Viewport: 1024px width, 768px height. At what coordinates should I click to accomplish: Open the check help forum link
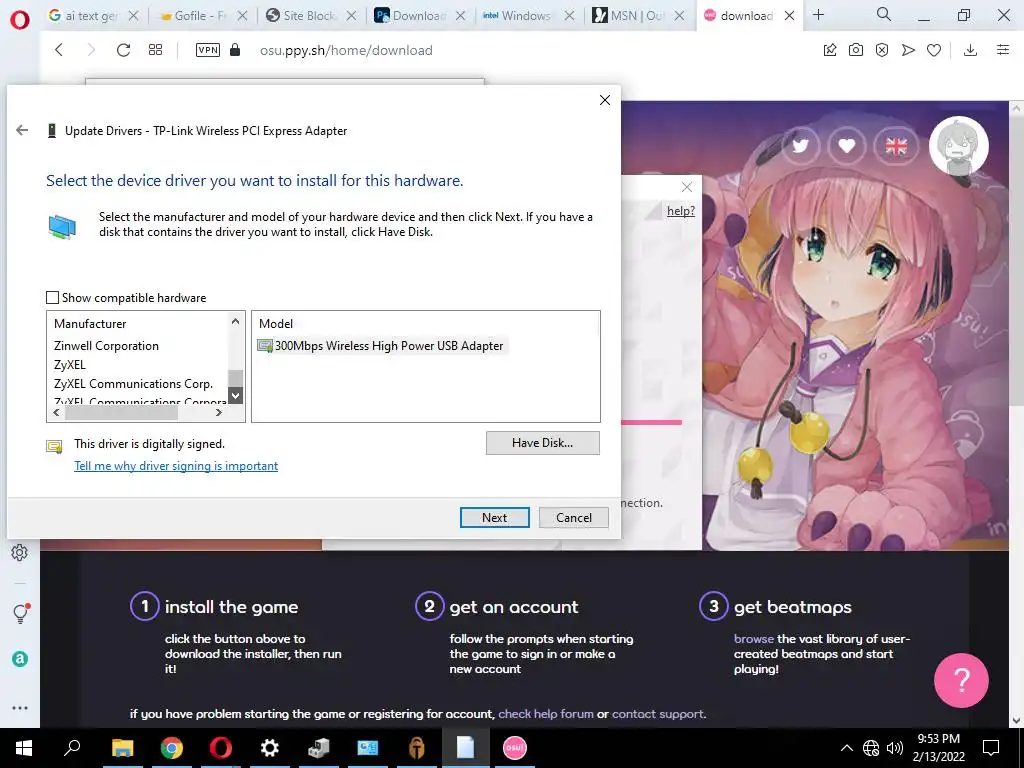(546, 714)
